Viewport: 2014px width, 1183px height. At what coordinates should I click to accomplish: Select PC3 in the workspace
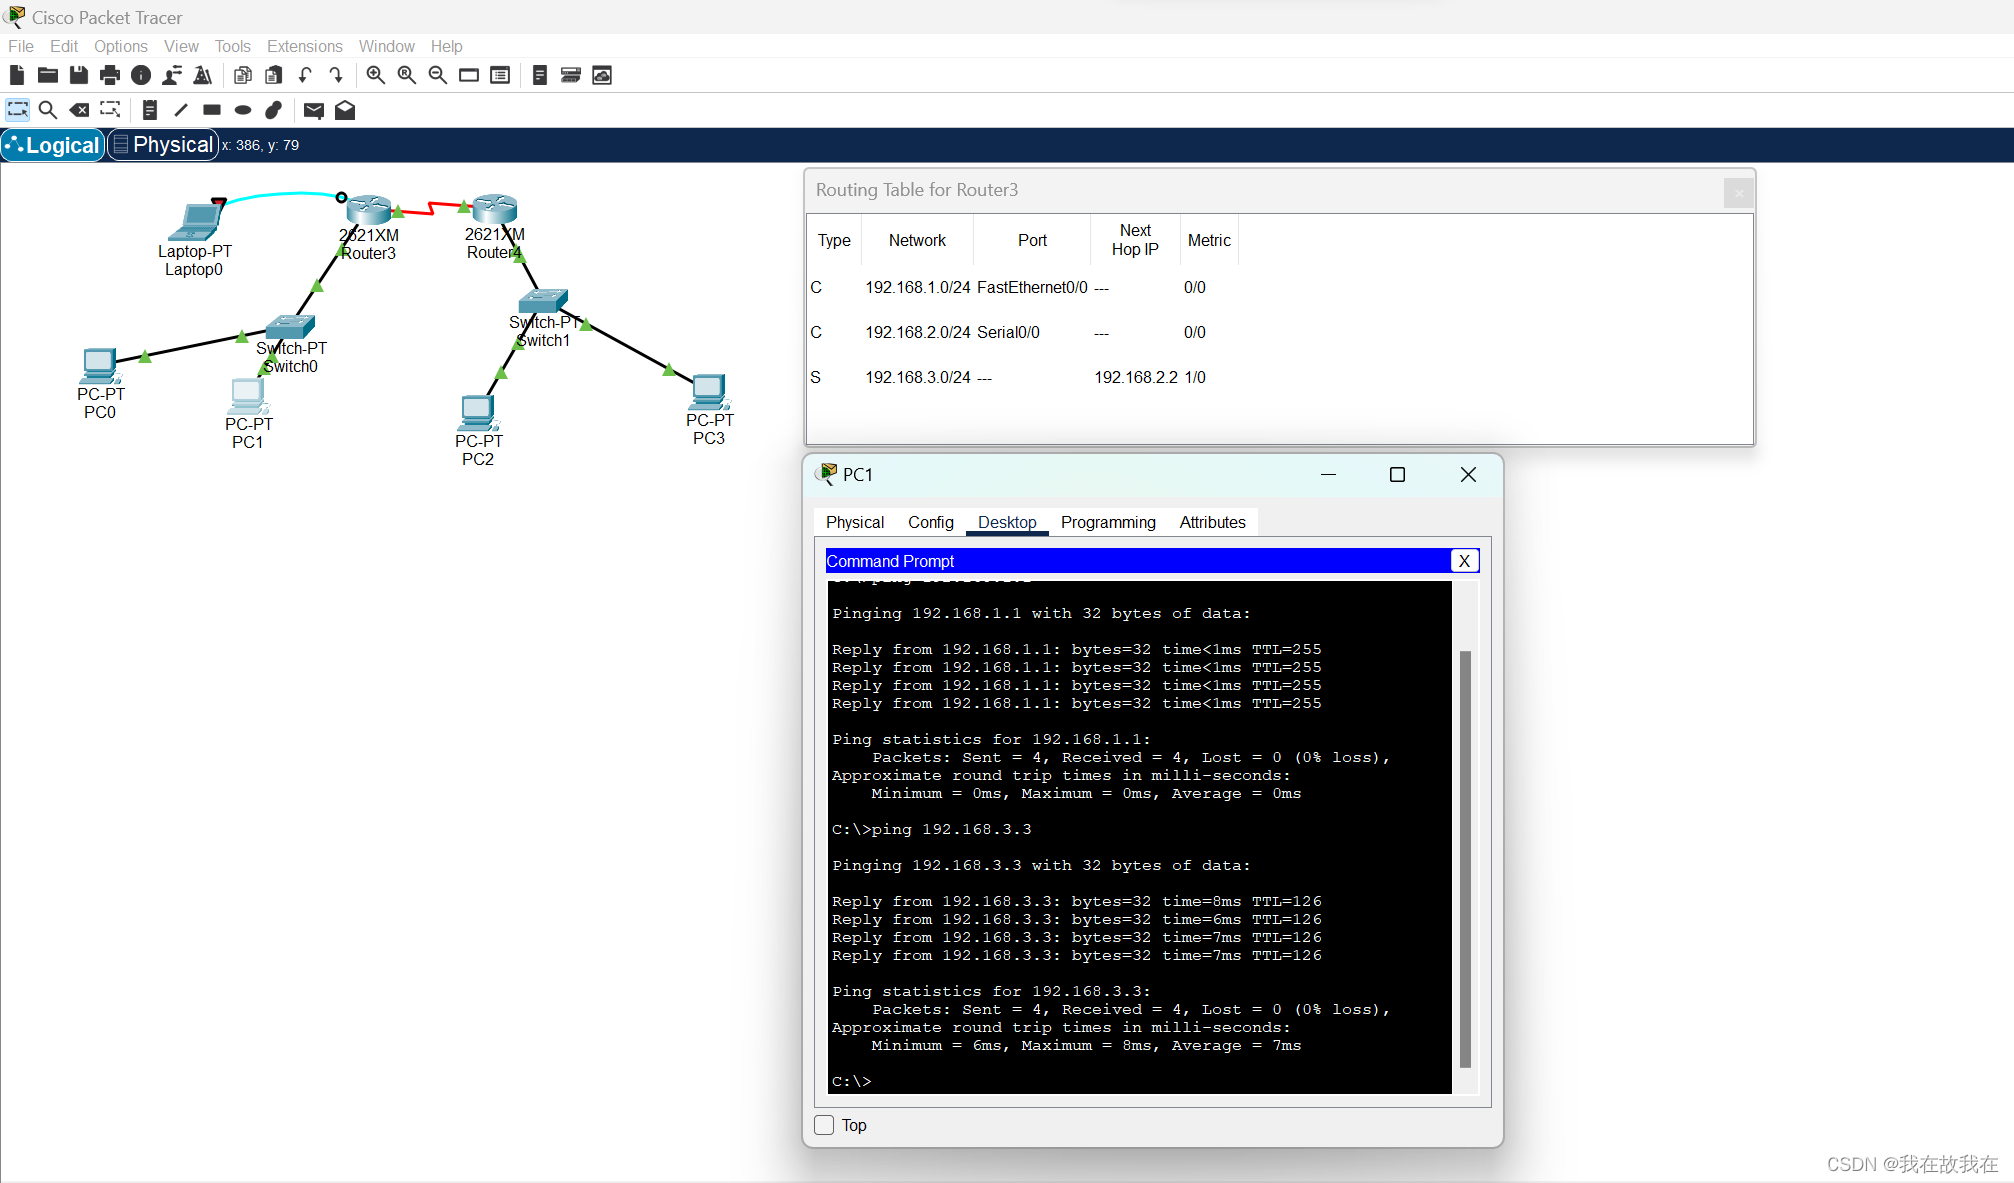[x=708, y=392]
